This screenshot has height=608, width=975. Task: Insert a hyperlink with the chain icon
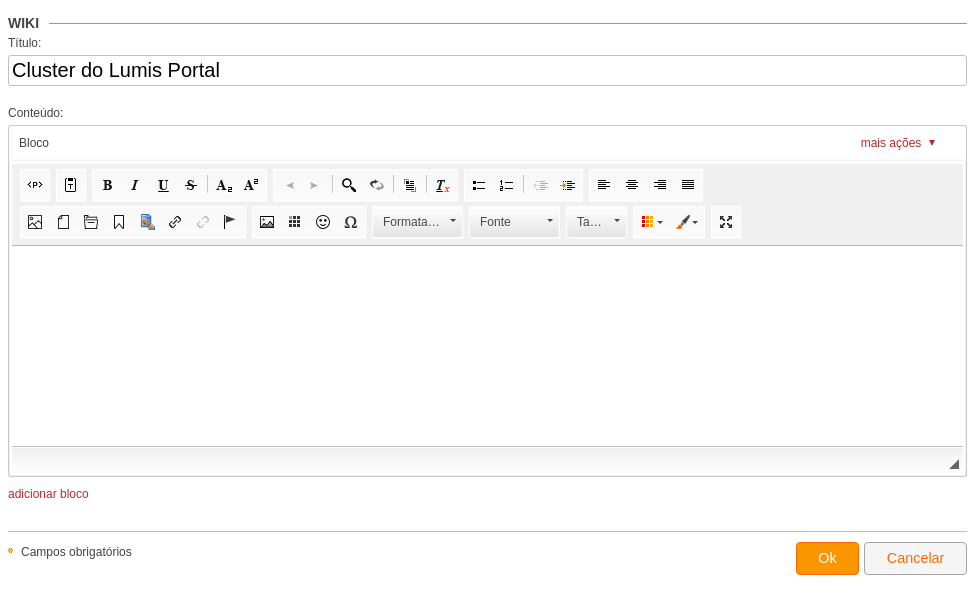click(x=175, y=222)
